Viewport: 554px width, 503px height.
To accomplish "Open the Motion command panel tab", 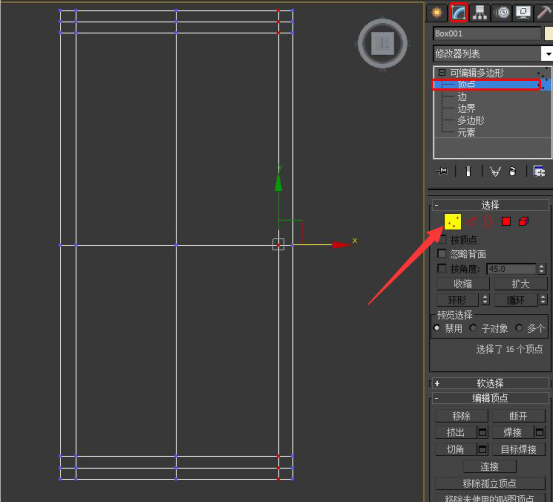I will point(502,13).
